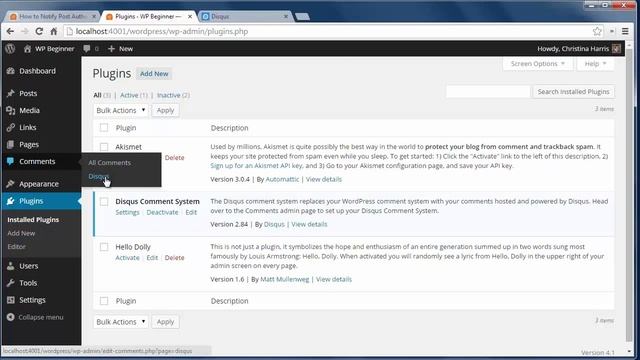Image resolution: width=640 pixels, height=360 pixels.
Task: Open the bottom Bulk Actions dropdown
Action: click(121, 322)
